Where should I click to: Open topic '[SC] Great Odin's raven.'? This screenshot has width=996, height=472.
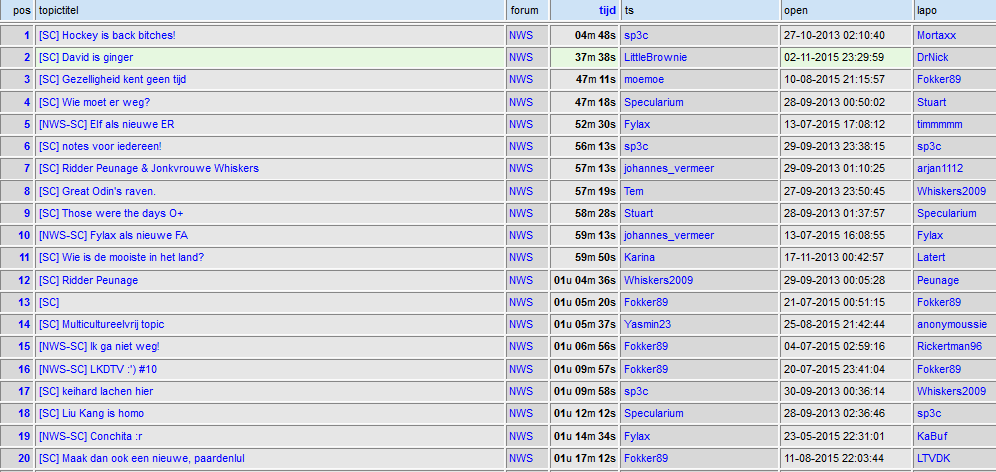[x=97, y=191]
